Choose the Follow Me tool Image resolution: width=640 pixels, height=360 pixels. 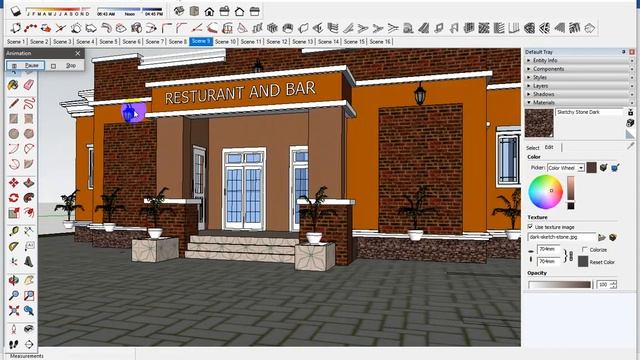29,198
